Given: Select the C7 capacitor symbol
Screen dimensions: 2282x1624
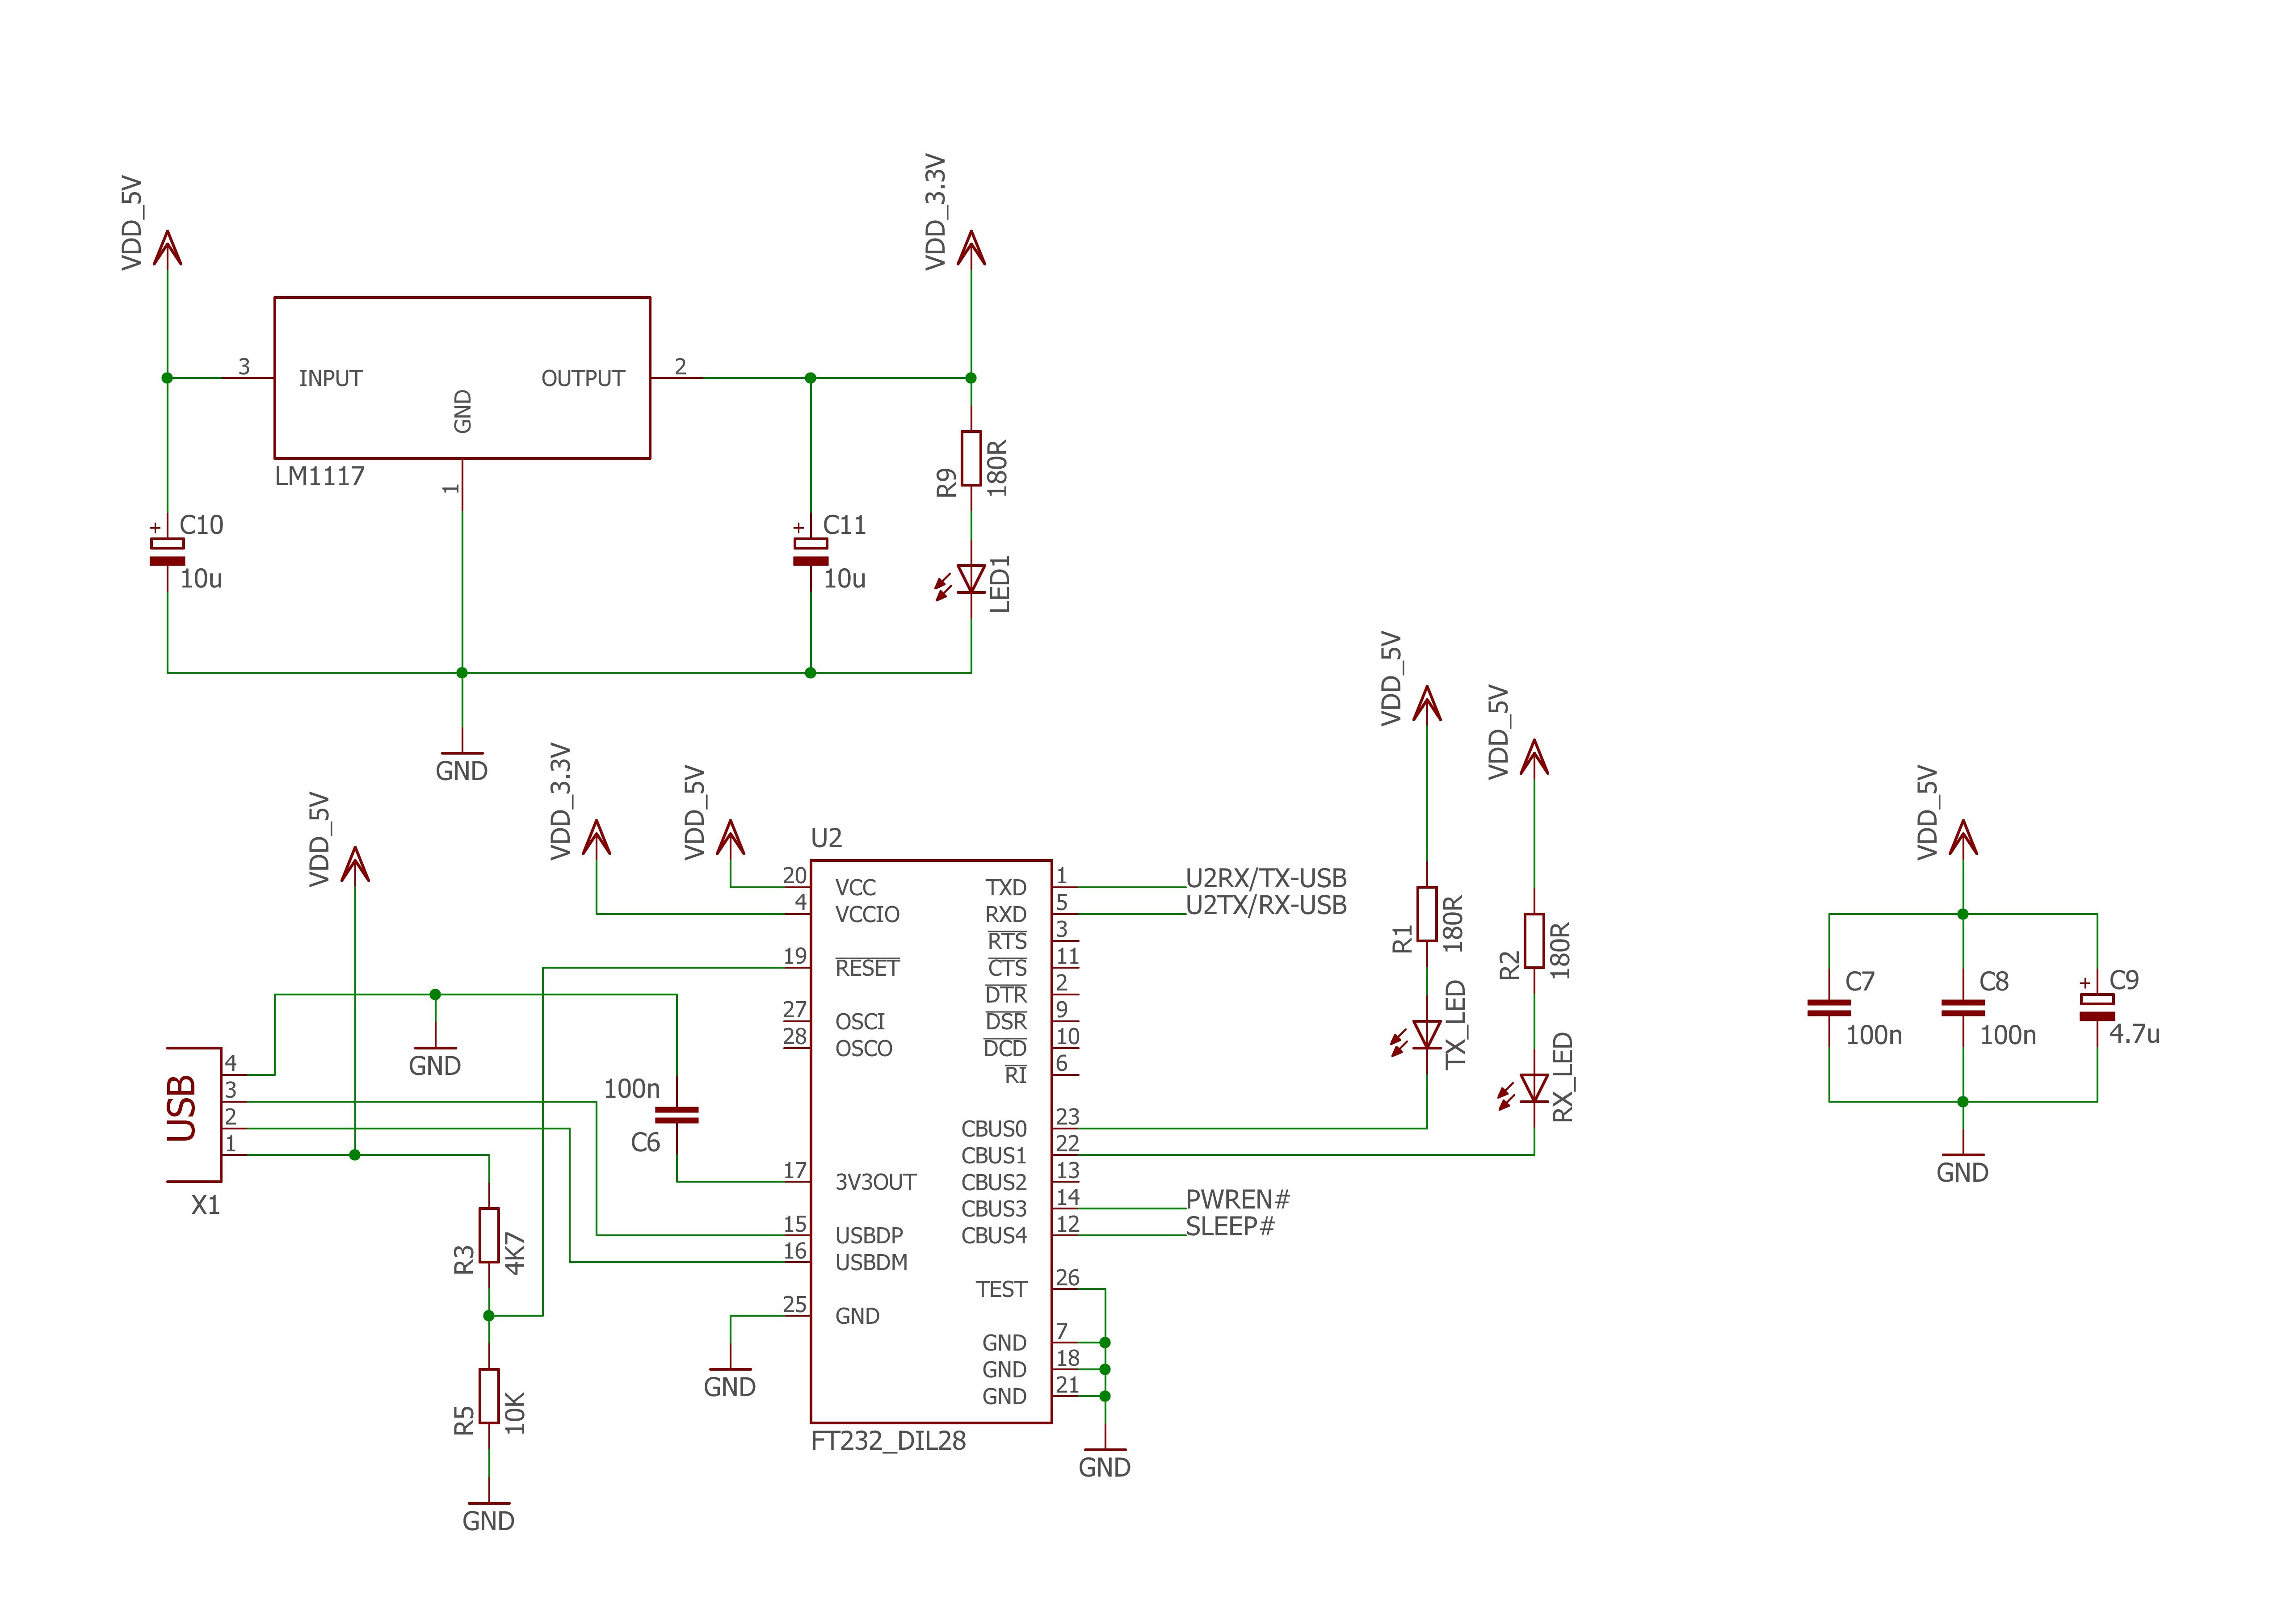Looking at the screenshot, I should click(x=1829, y=1008).
